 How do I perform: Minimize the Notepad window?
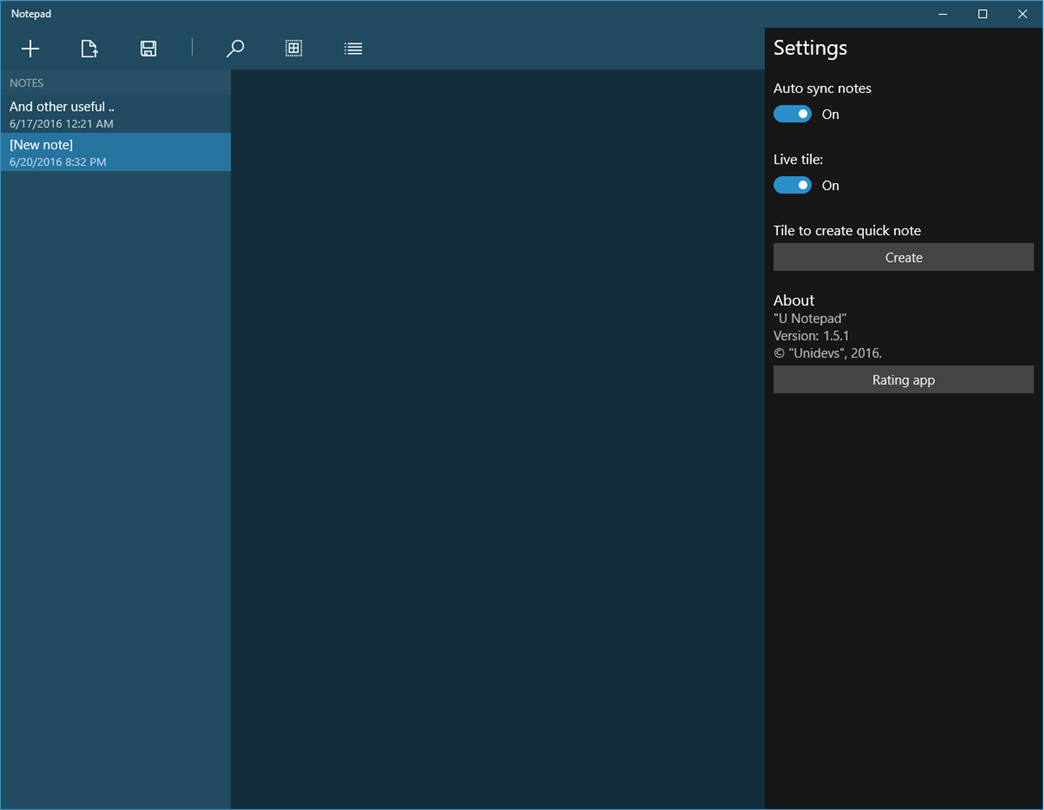pos(942,14)
